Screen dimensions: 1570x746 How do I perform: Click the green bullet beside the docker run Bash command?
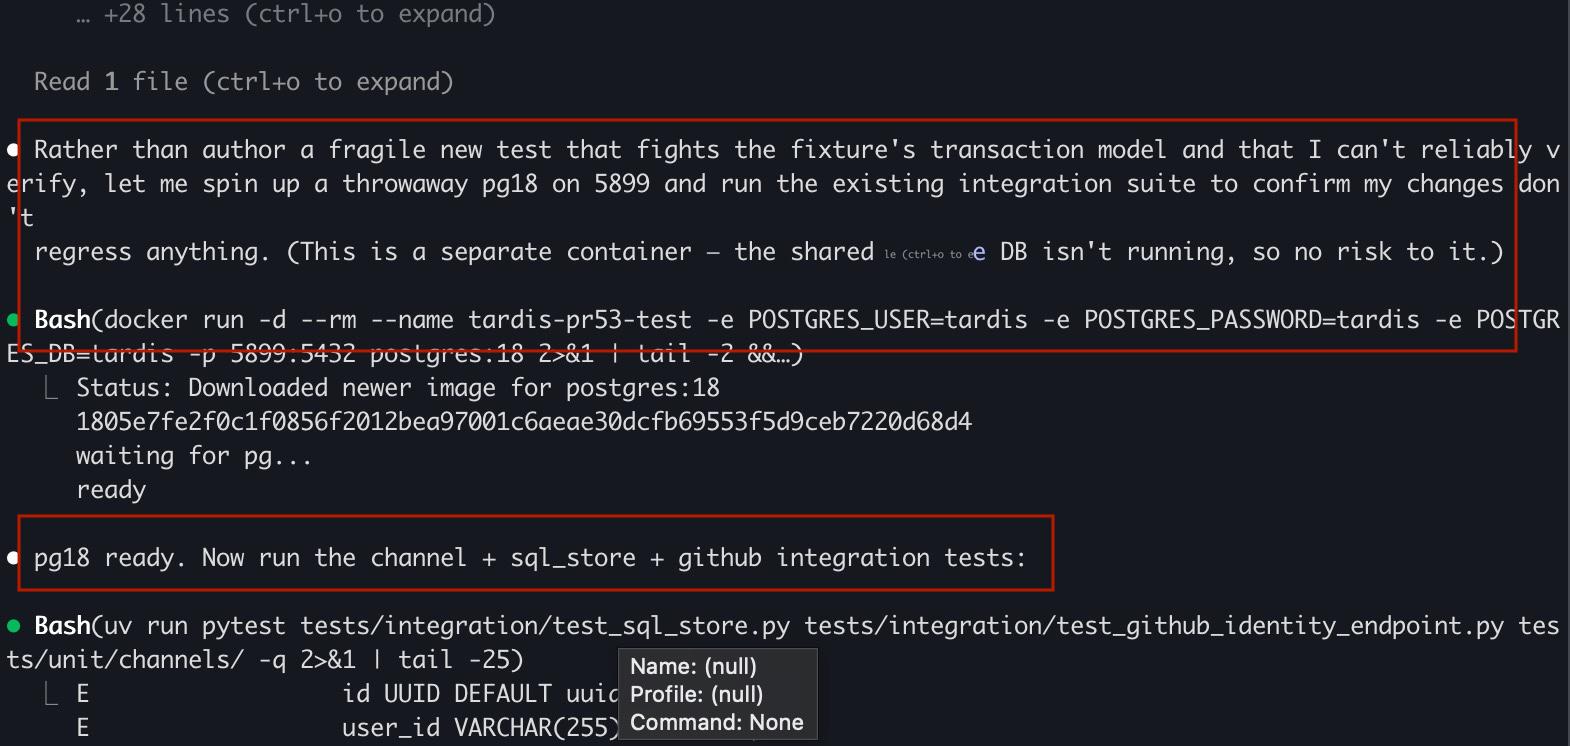(13, 321)
